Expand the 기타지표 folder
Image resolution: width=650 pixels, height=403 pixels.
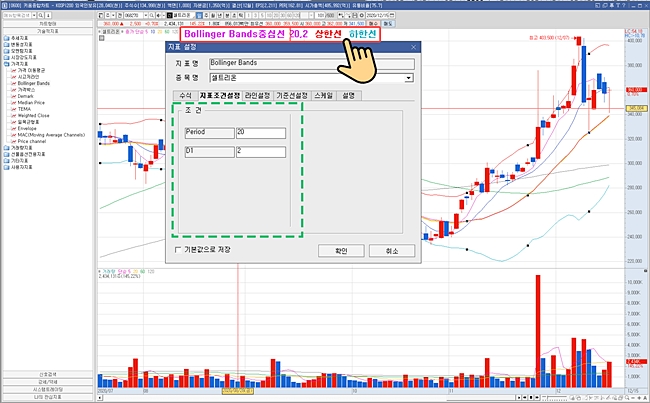click(6, 160)
